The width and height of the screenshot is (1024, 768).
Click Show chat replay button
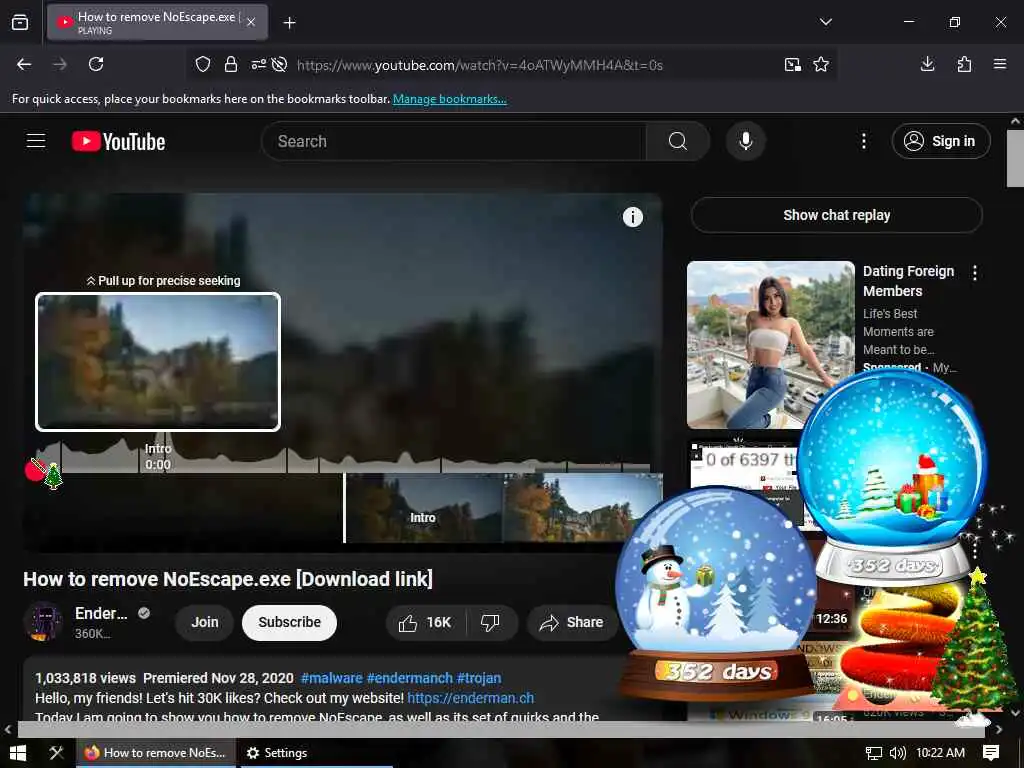(837, 215)
